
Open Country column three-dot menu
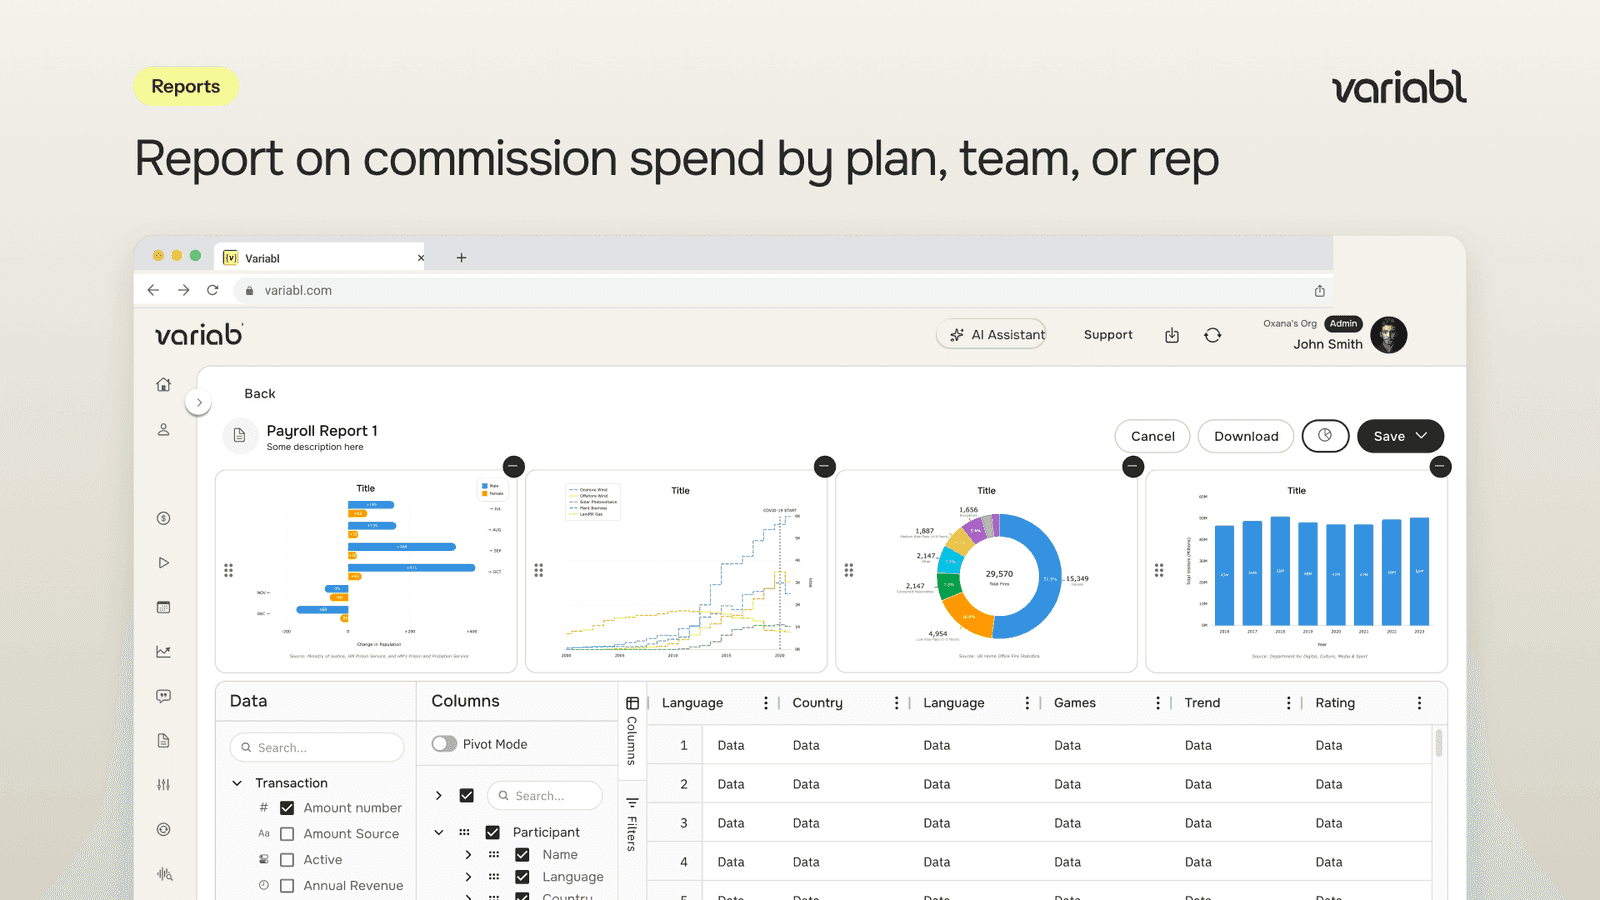897,703
